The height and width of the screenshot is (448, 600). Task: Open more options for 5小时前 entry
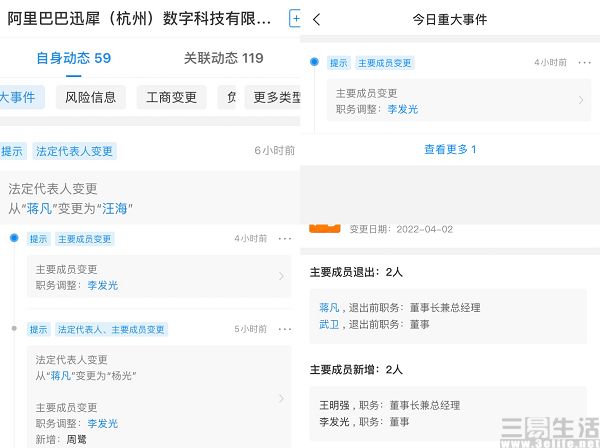click(285, 329)
